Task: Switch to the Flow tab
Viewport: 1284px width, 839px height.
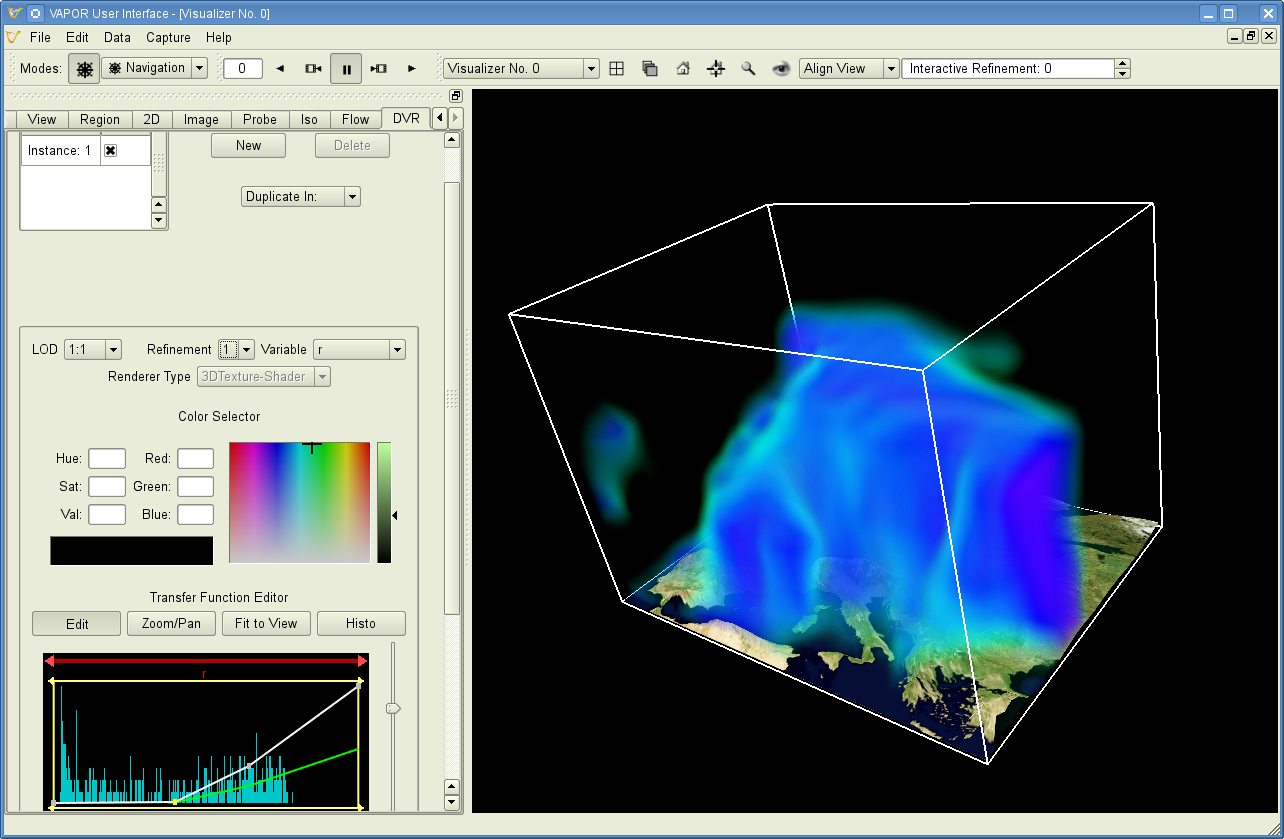Action: (355, 119)
